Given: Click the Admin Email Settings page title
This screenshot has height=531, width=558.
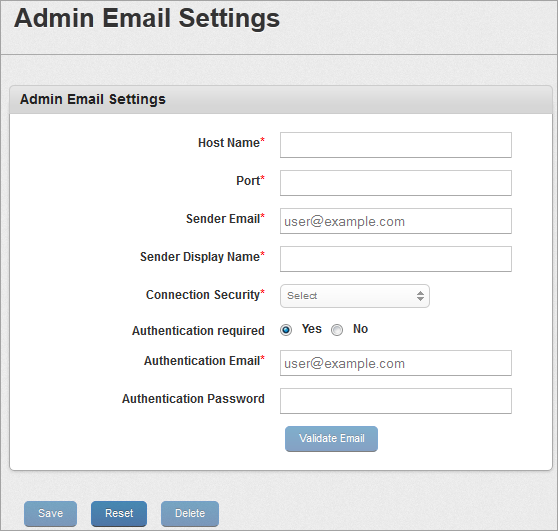Looking at the screenshot, I should pyautogui.click(x=147, y=18).
